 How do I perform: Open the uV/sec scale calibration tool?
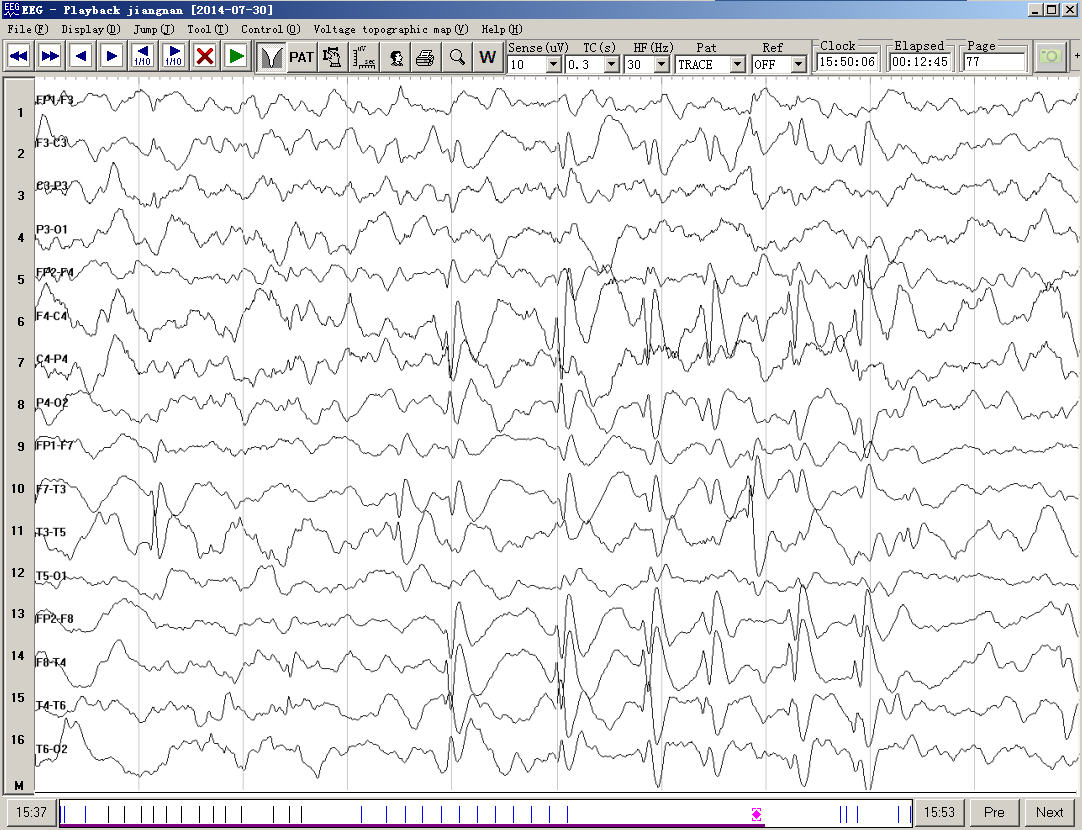pos(365,57)
